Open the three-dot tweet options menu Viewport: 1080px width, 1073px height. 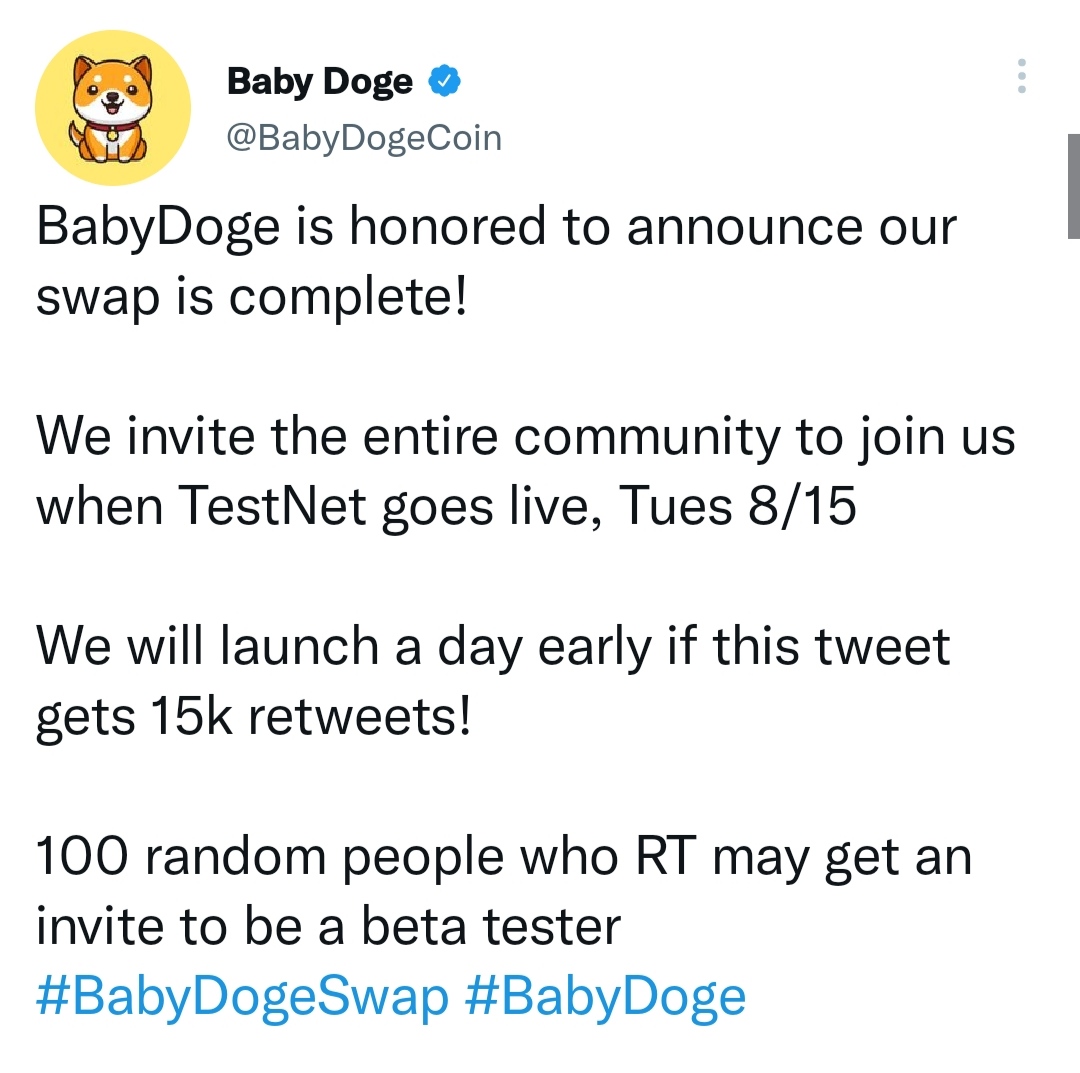coord(1022,75)
